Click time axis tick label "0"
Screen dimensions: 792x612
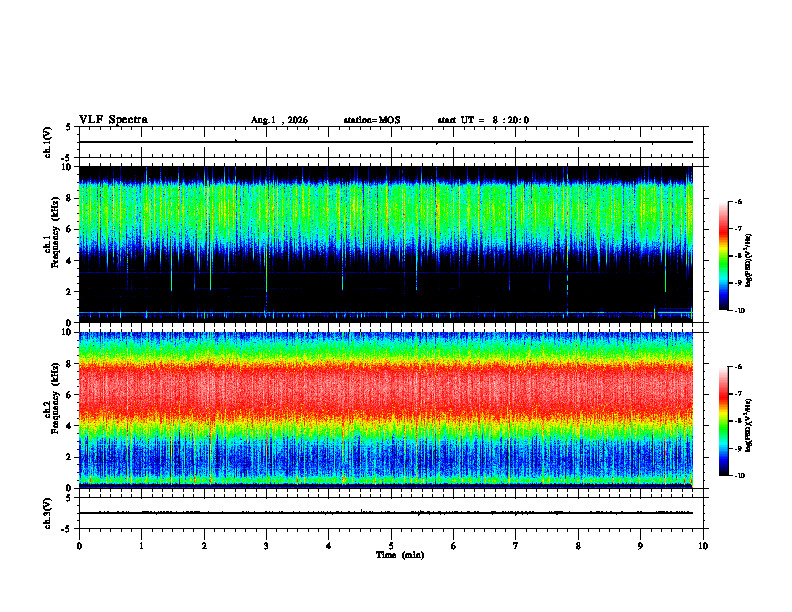pos(79,546)
